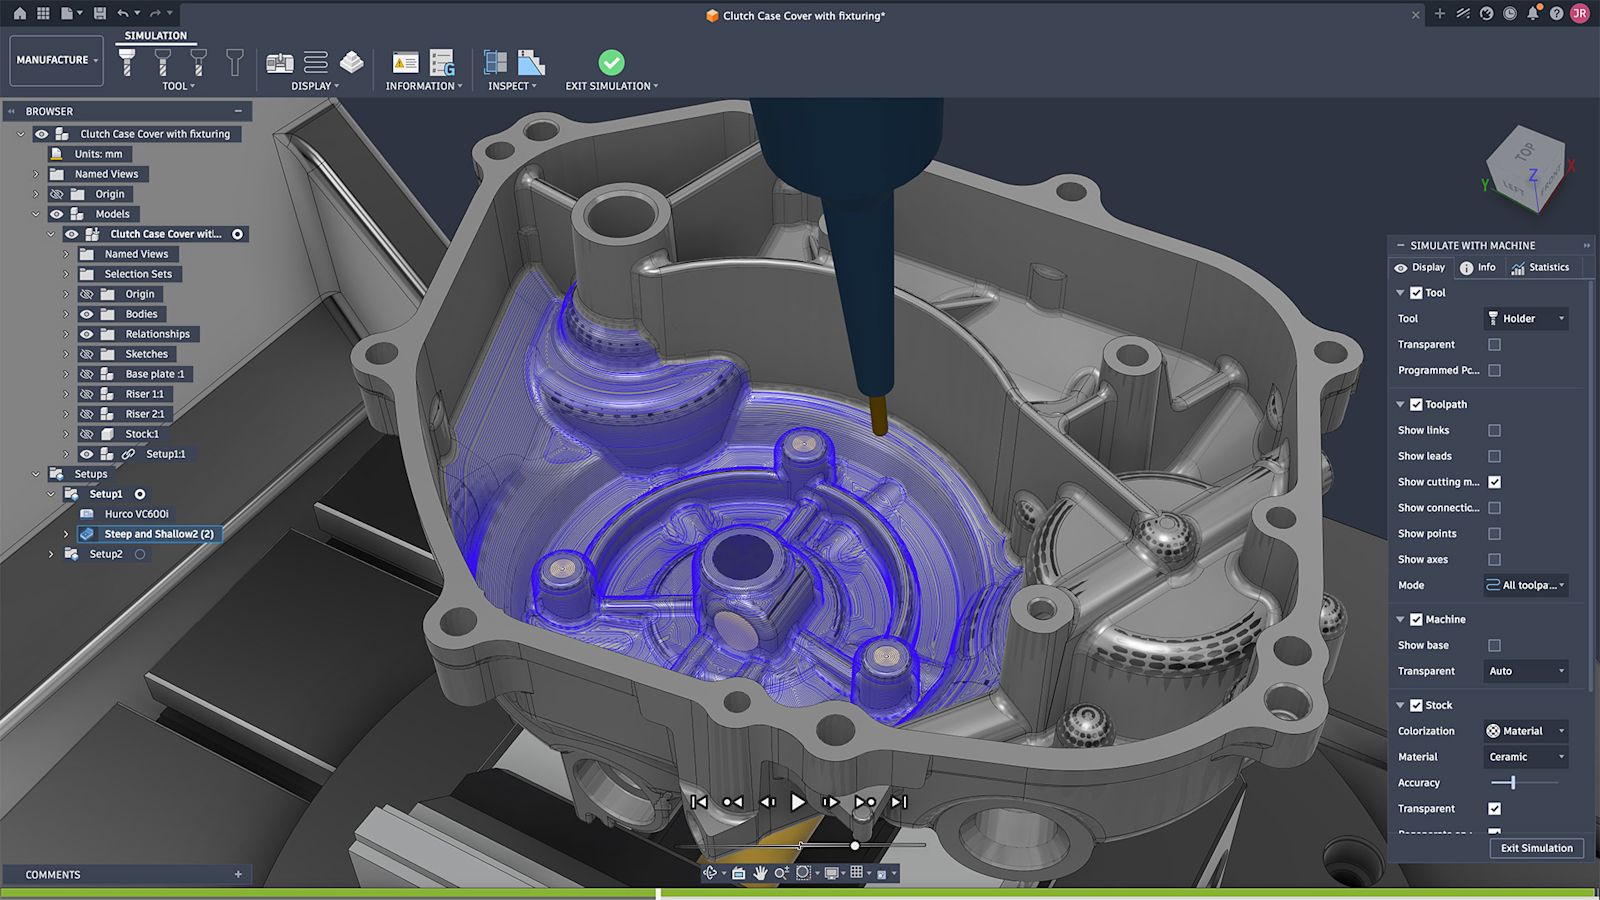The width and height of the screenshot is (1600, 900).
Task: Enable Show links checkbox
Action: coord(1494,431)
